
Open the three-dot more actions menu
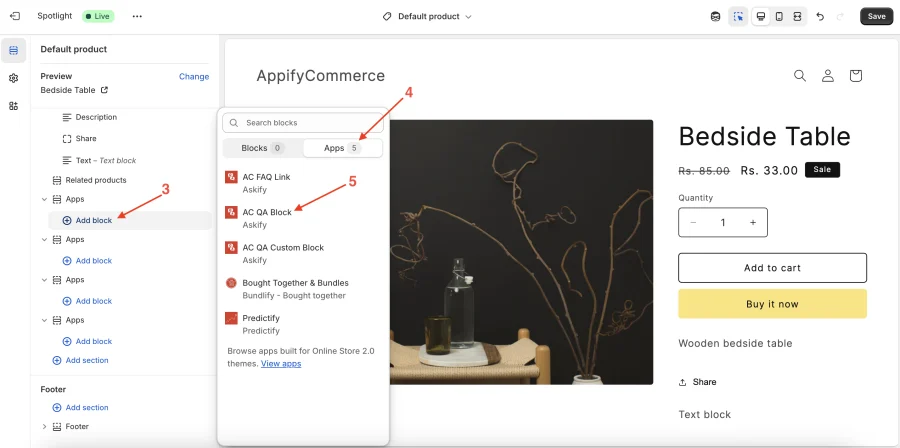point(137,17)
